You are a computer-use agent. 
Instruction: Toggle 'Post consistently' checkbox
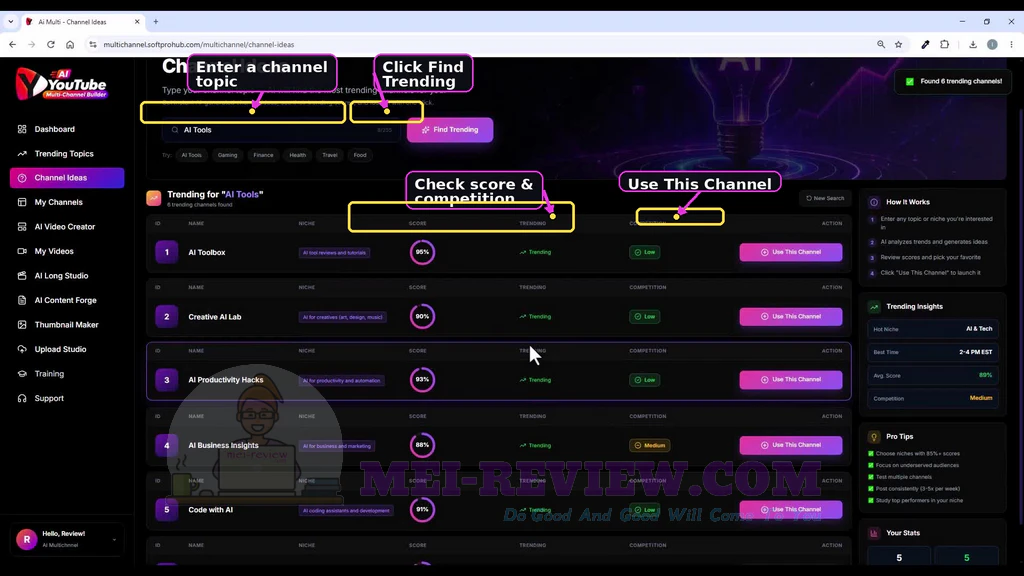click(x=871, y=489)
